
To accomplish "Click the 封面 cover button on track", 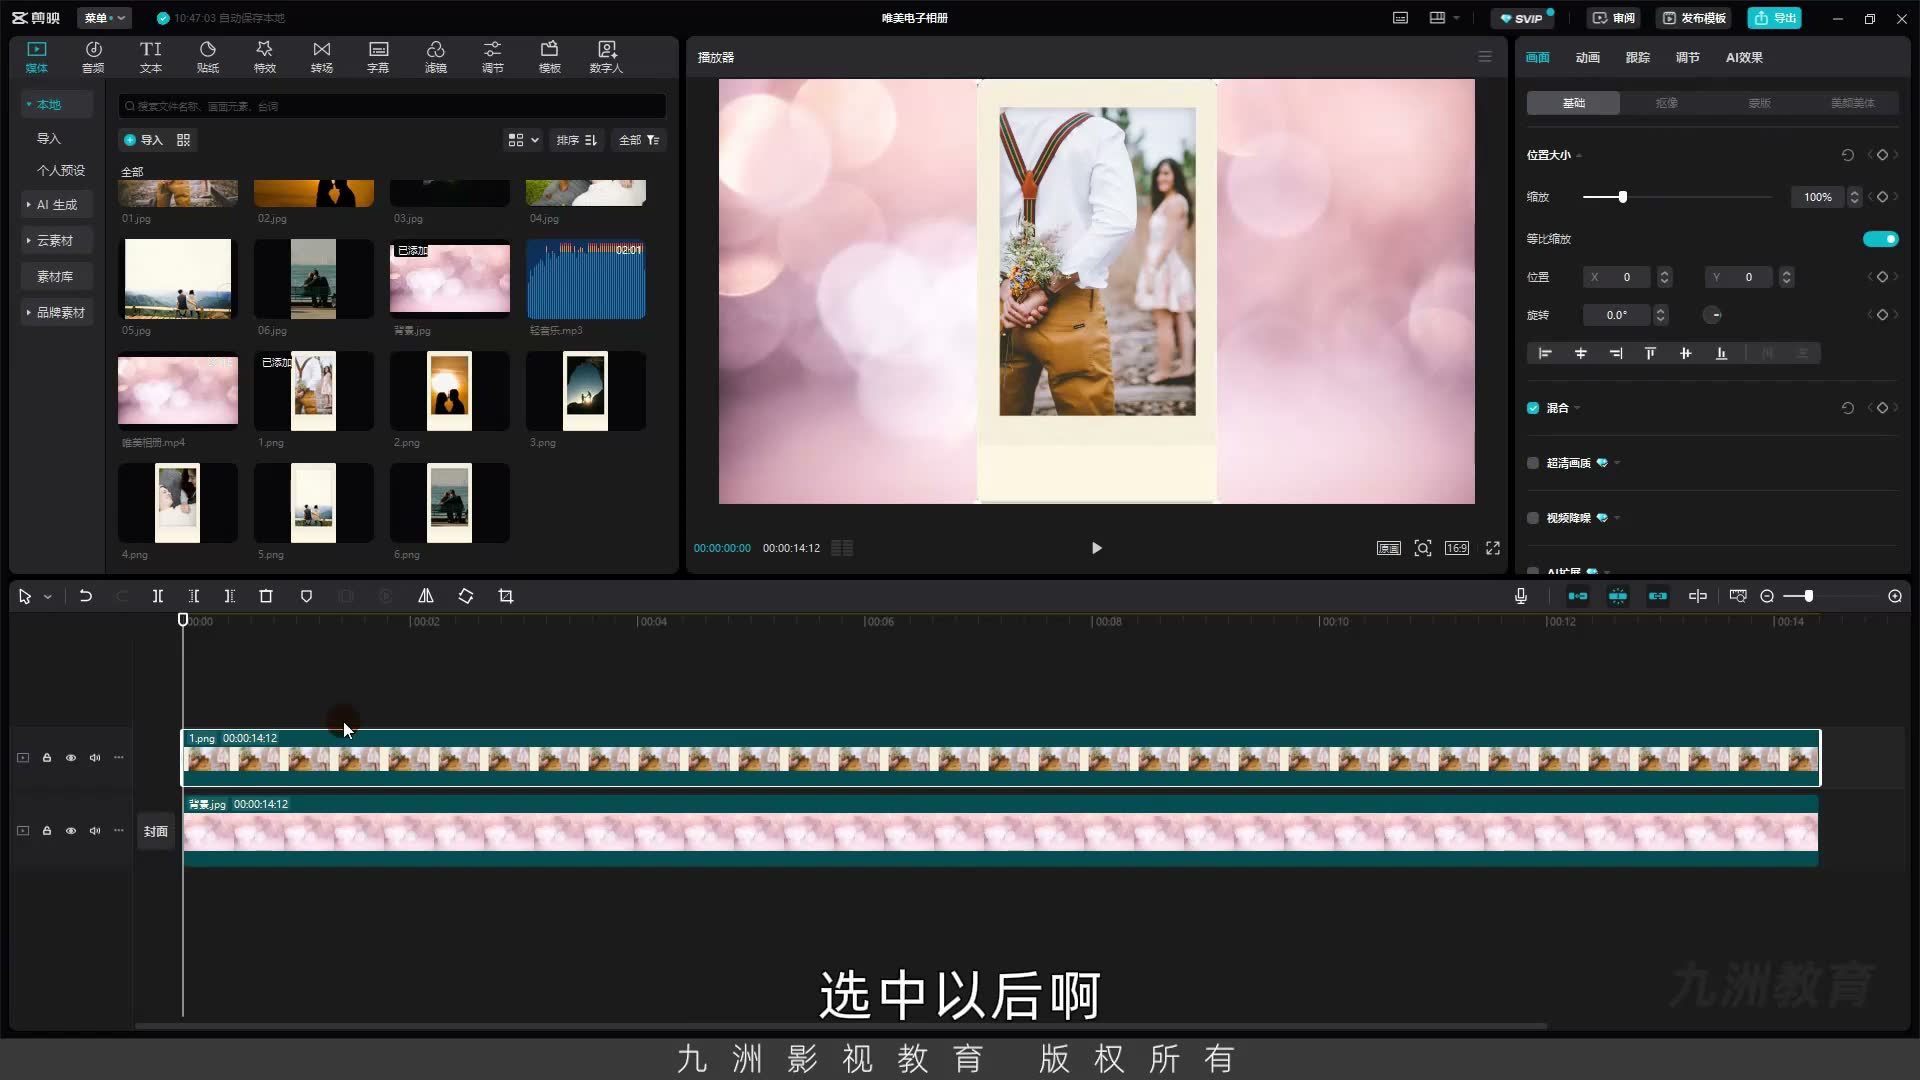I will pos(156,831).
